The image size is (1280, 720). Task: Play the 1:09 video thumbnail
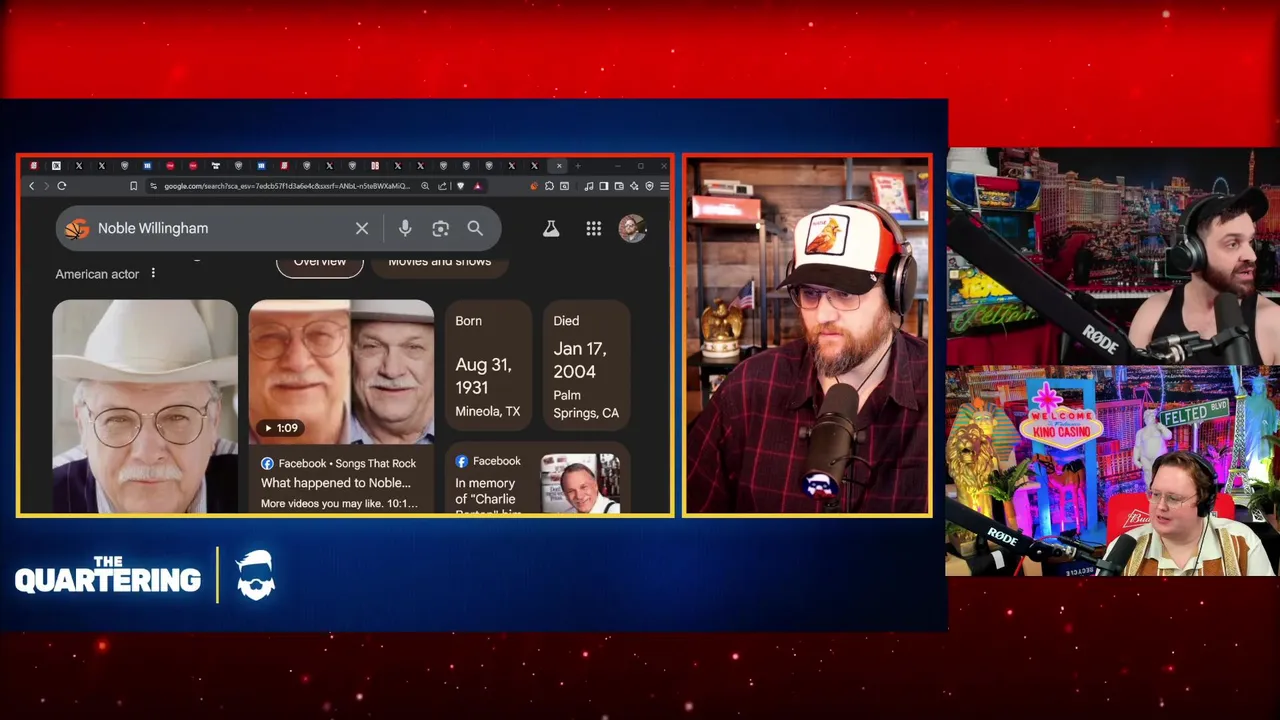341,372
